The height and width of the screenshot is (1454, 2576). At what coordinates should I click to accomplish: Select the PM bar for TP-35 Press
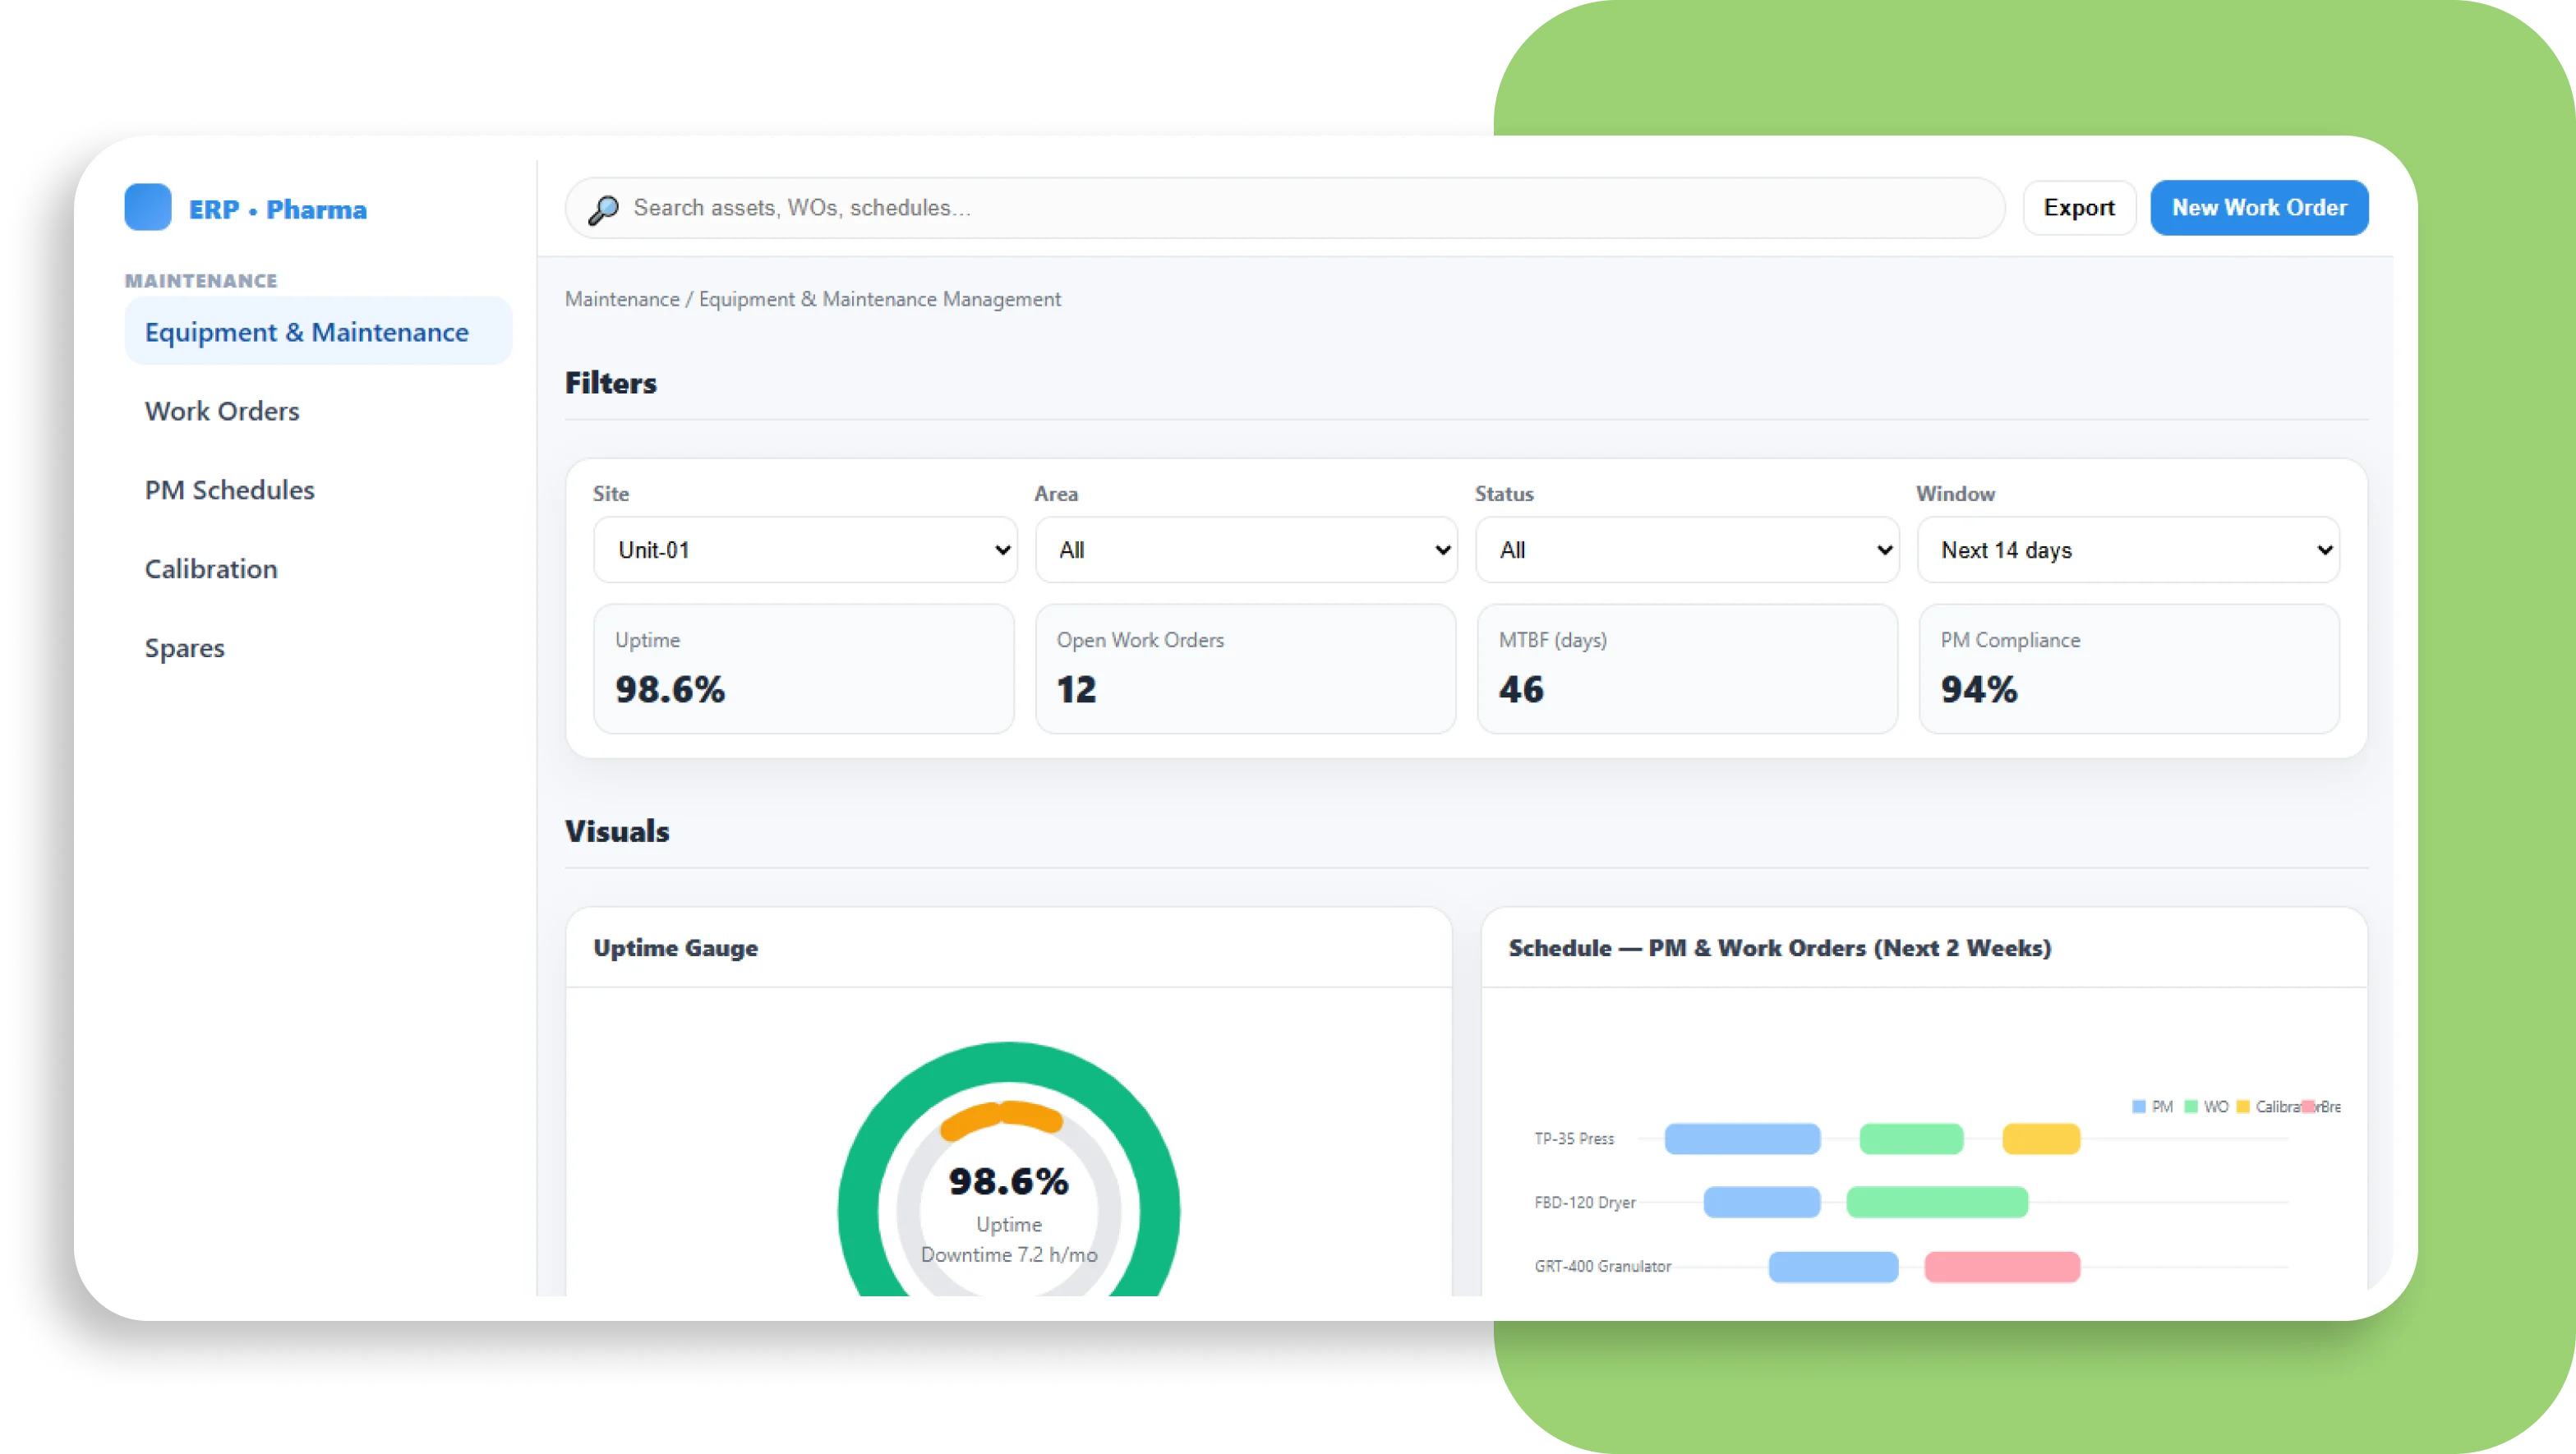pos(1743,1139)
